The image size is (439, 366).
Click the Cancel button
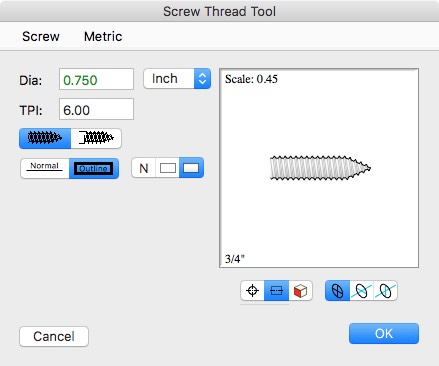point(54,336)
